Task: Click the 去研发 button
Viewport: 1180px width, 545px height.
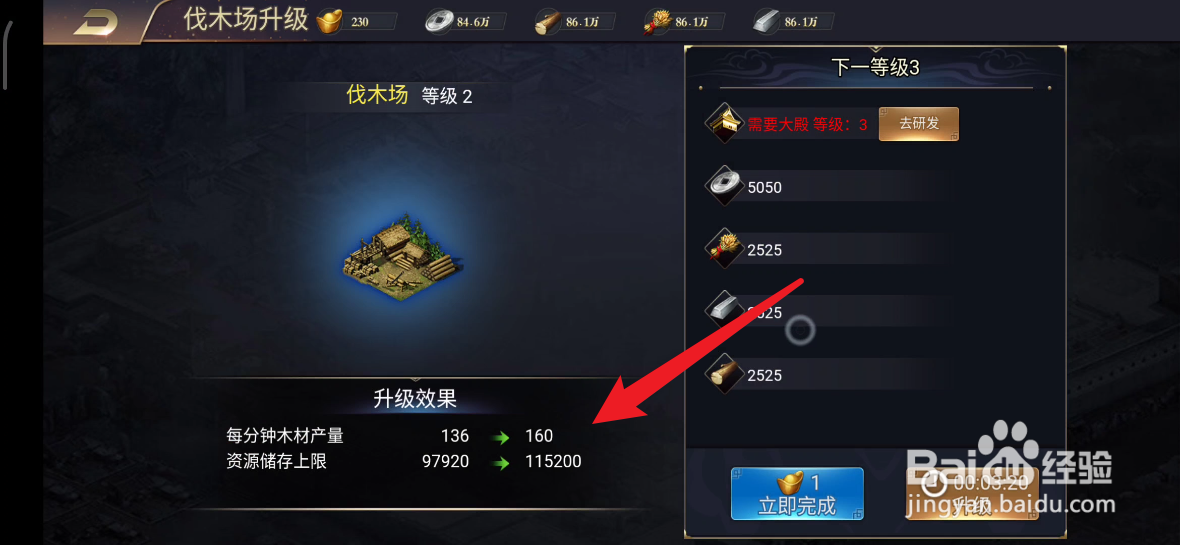Action: point(919,124)
